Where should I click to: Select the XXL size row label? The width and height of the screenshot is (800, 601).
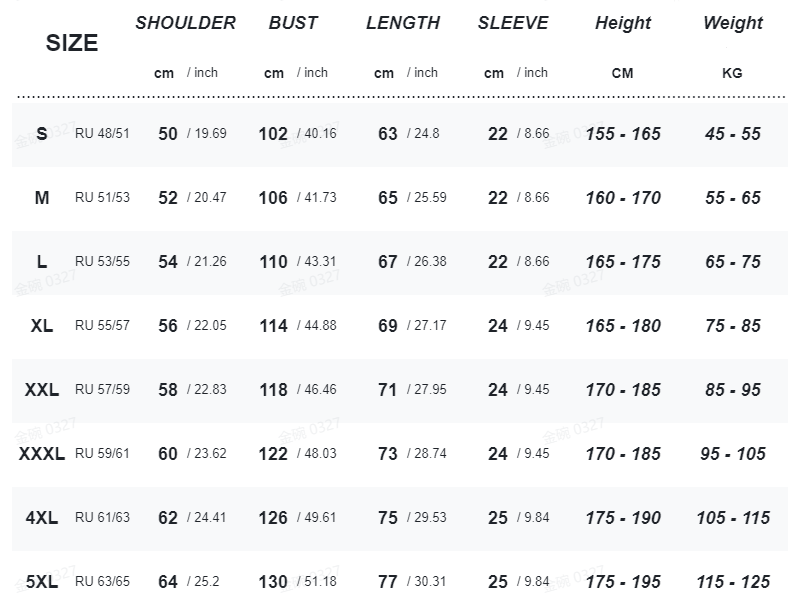42,390
